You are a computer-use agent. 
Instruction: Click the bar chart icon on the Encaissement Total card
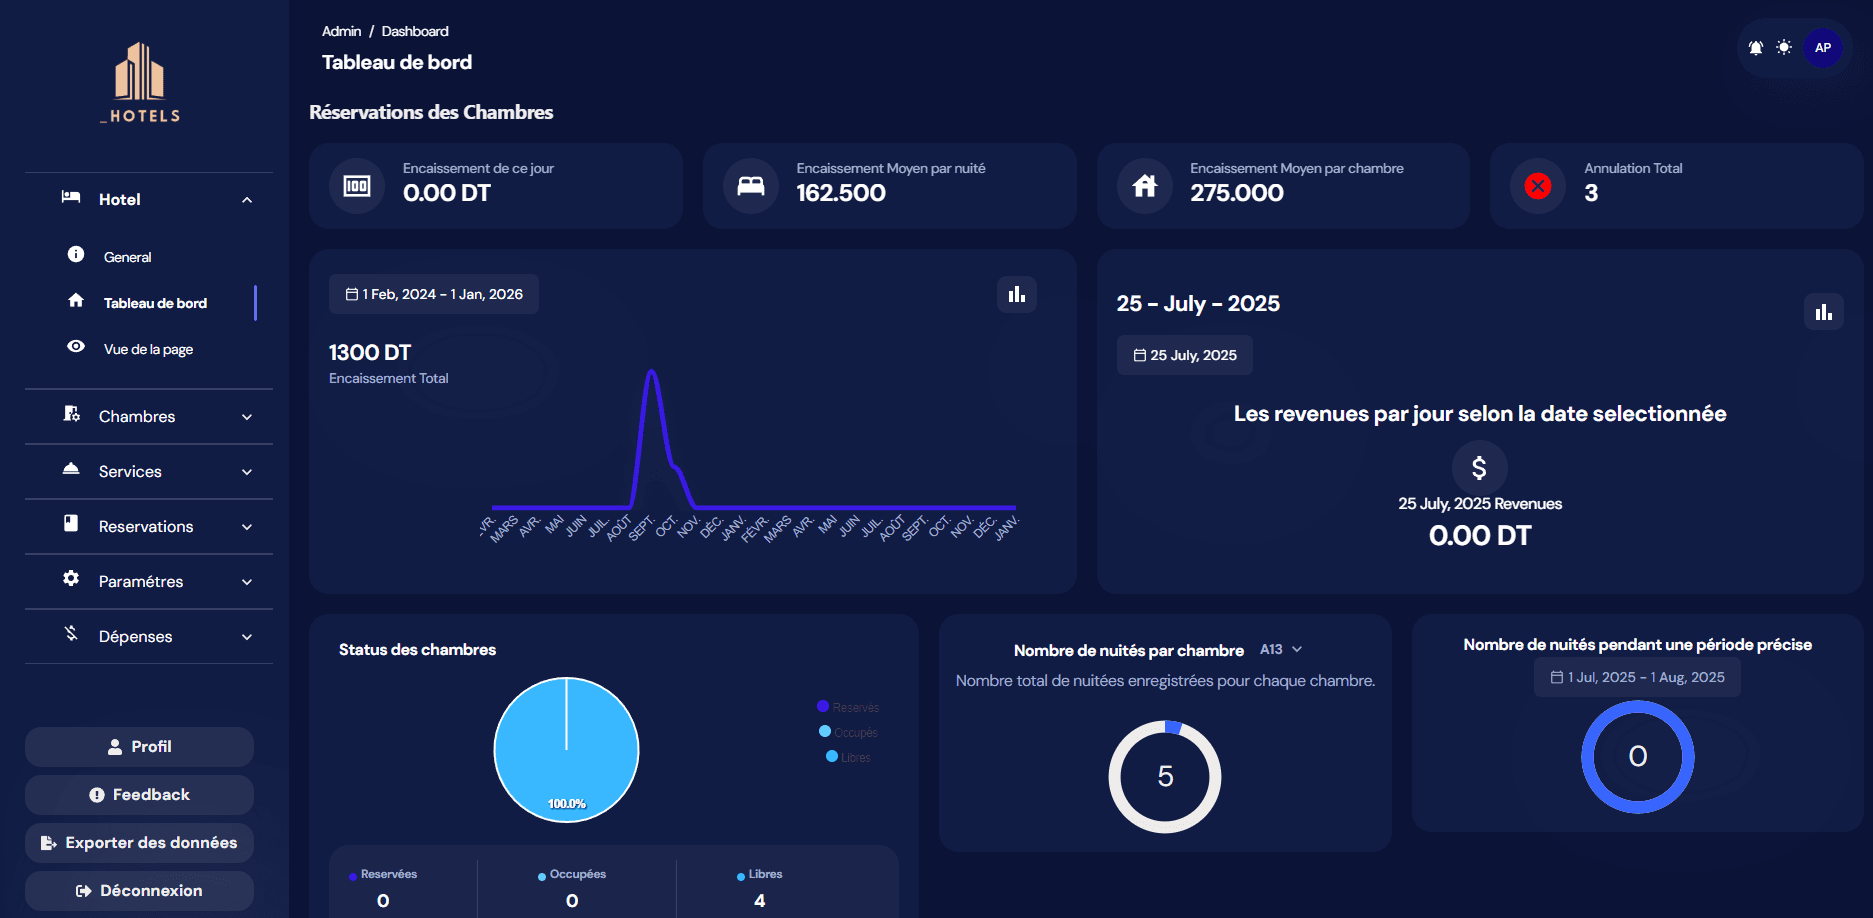click(1017, 294)
